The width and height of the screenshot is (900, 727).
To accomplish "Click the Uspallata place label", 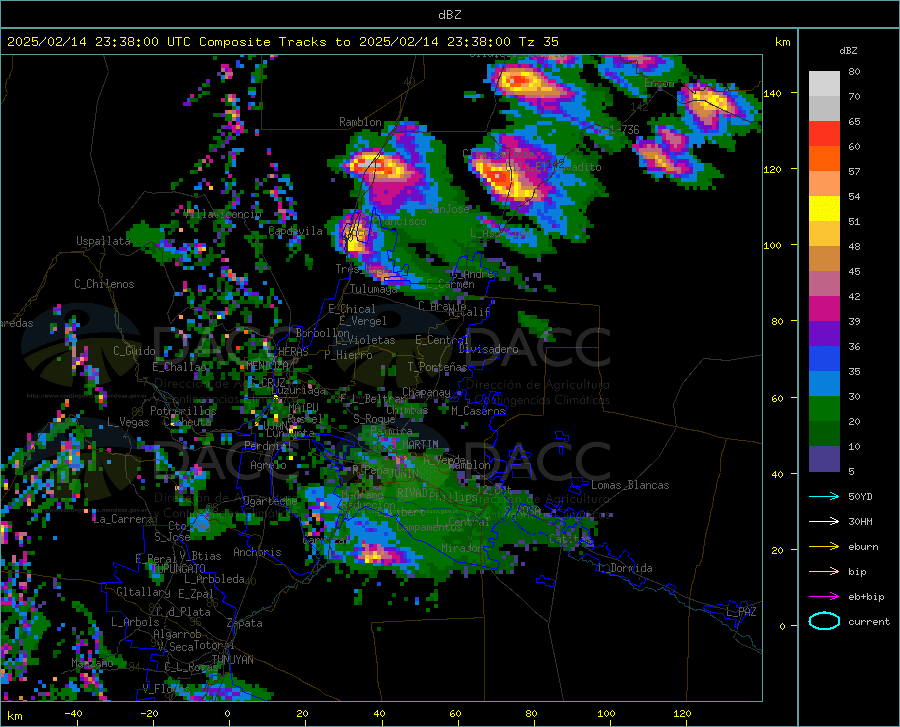I will (103, 241).
